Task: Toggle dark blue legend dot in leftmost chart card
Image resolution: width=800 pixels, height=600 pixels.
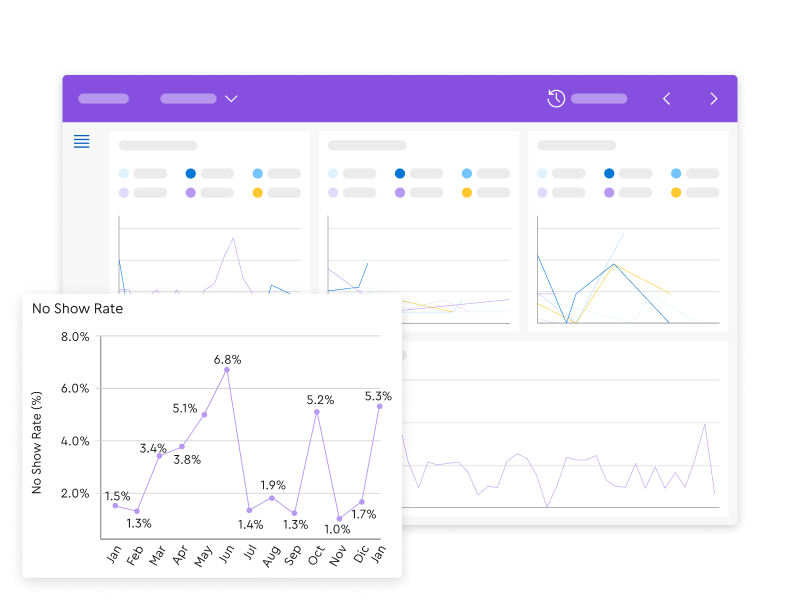Action: [x=191, y=173]
